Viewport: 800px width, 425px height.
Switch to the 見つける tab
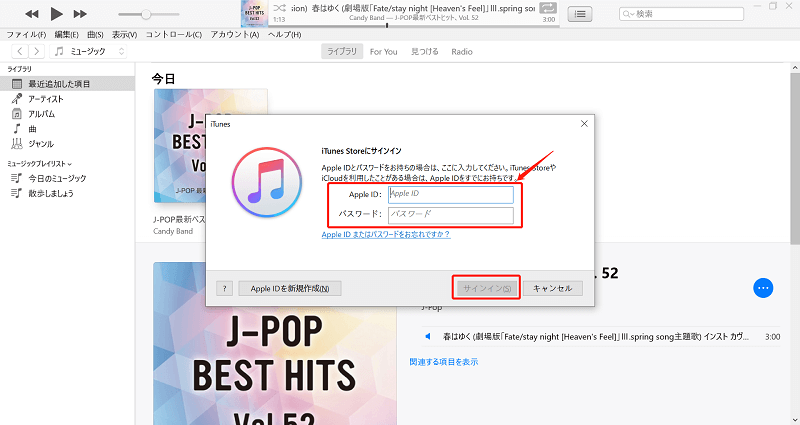(424, 52)
